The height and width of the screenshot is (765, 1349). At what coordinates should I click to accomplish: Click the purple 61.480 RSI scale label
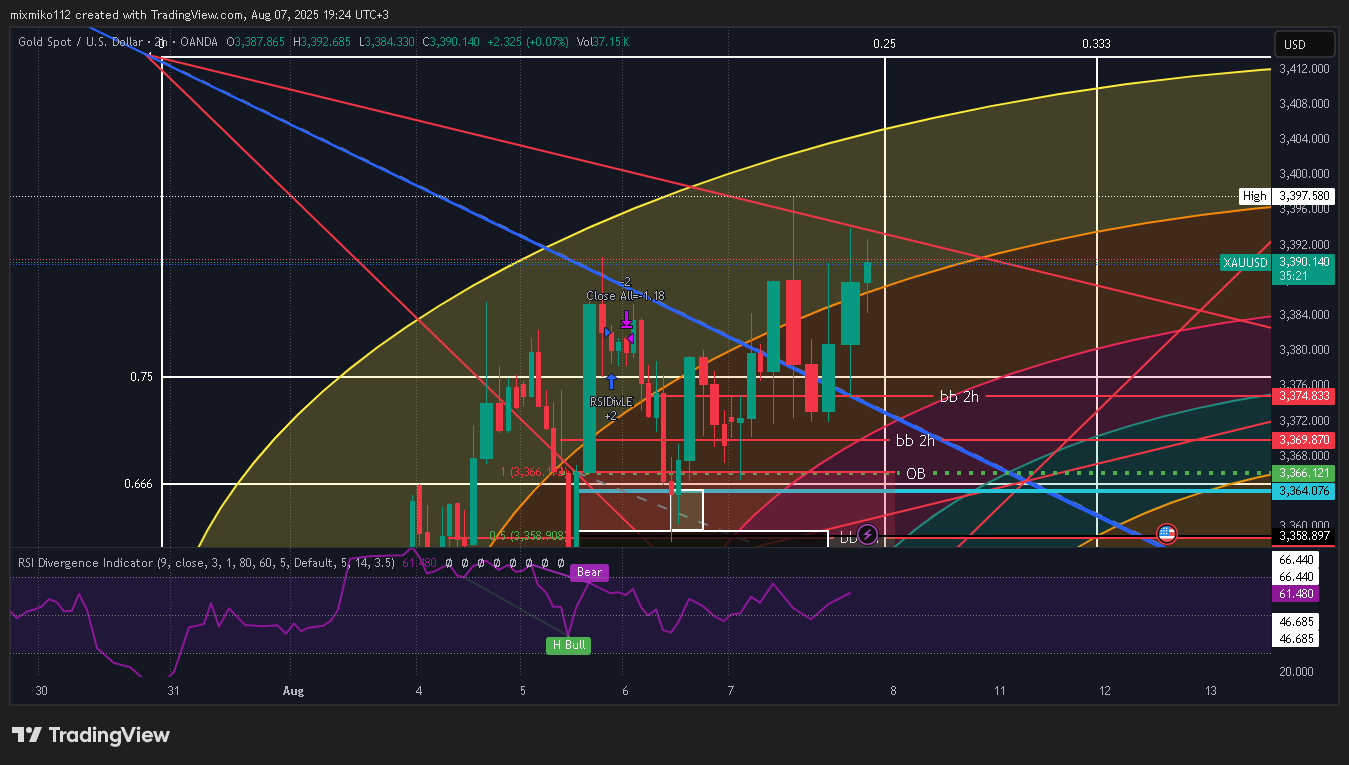(x=1296, y=594)
